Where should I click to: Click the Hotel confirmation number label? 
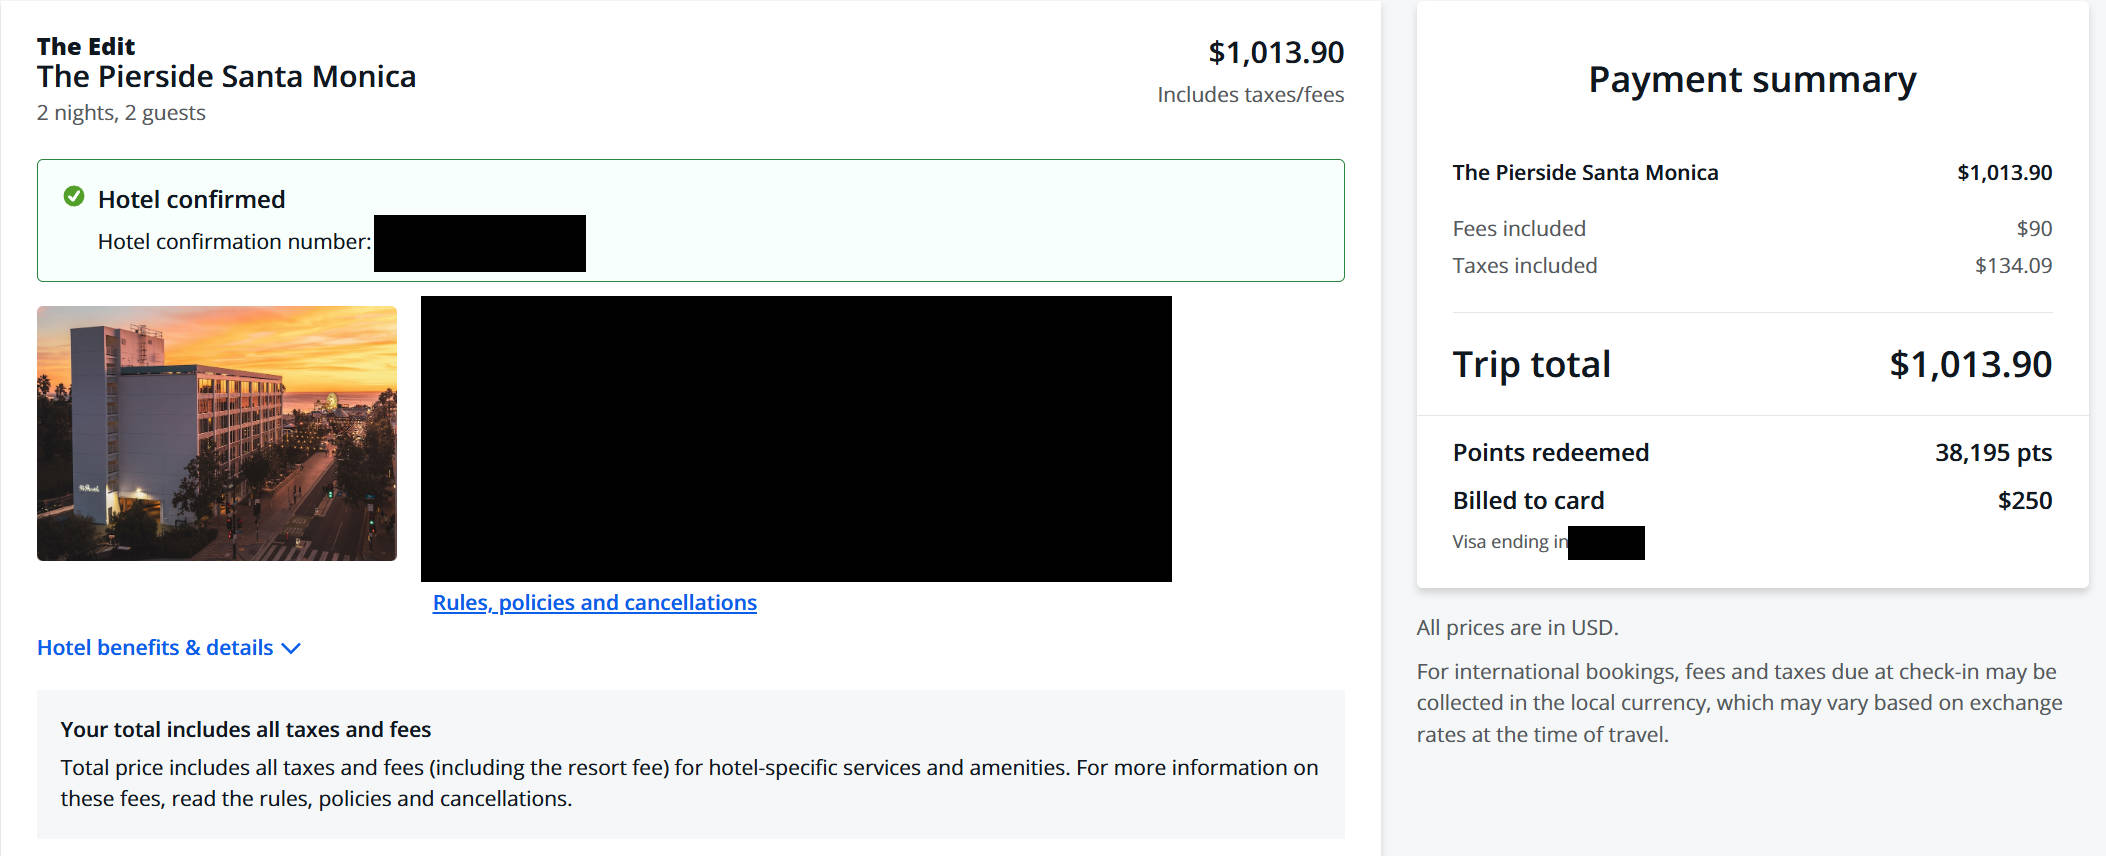coord(234,242)
